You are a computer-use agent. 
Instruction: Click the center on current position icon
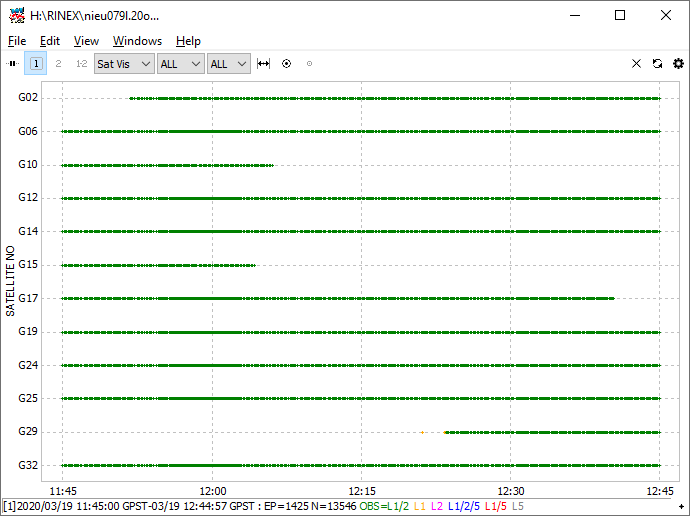tap(286, 64)
